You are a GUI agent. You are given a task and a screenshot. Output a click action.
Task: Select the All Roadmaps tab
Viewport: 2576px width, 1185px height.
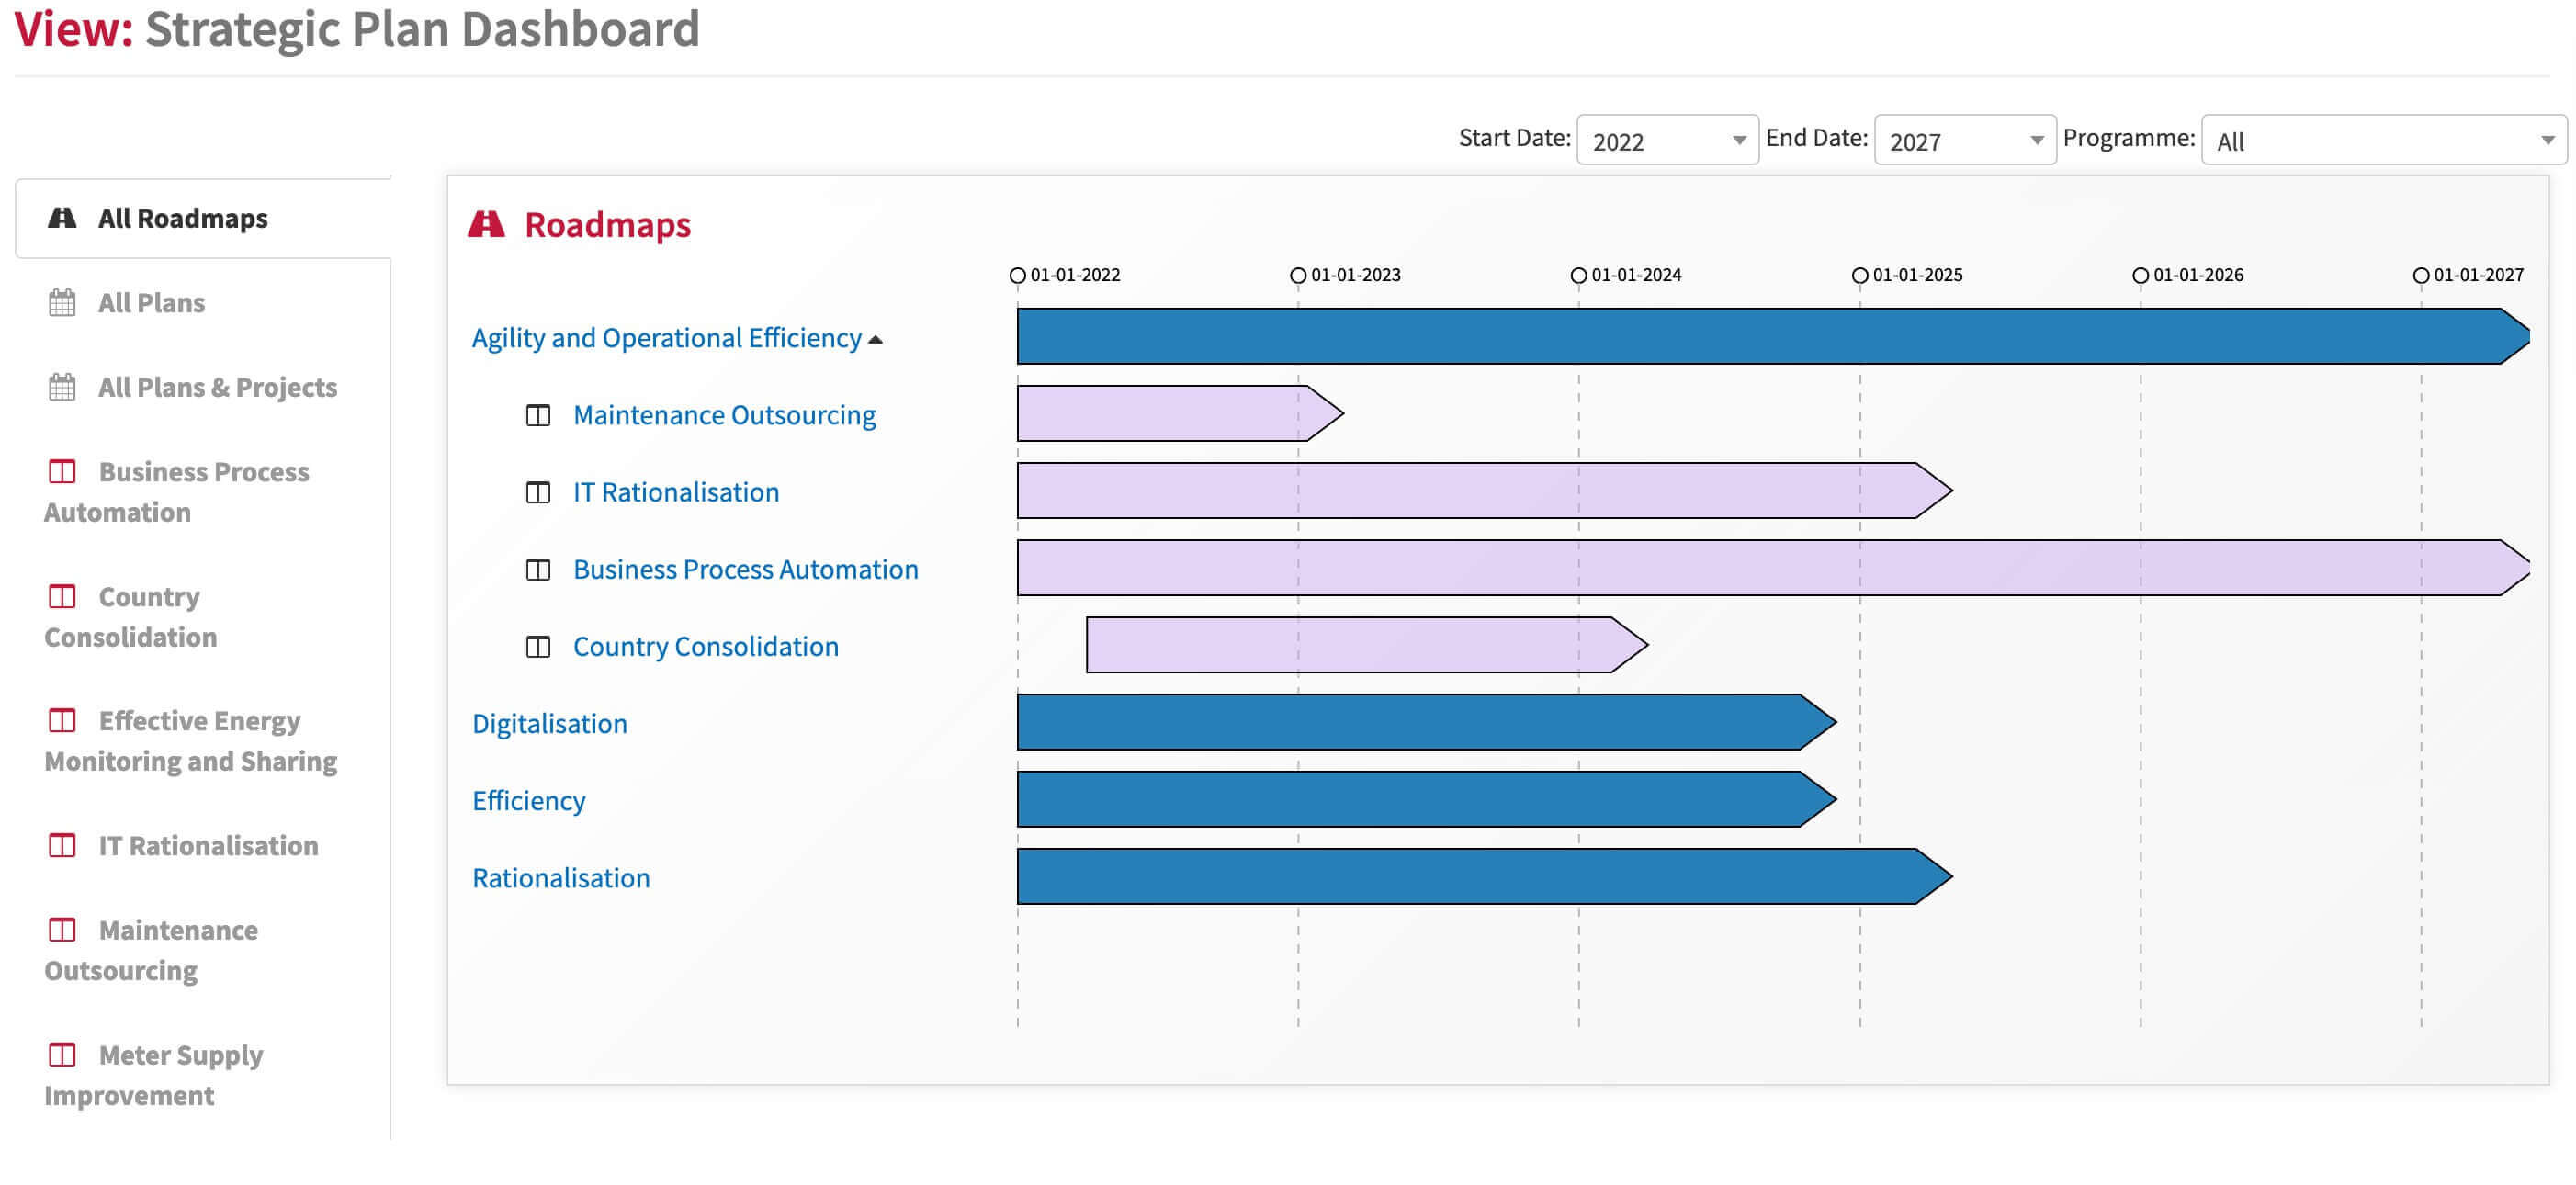pyautogui.click(x=203, y=218)
